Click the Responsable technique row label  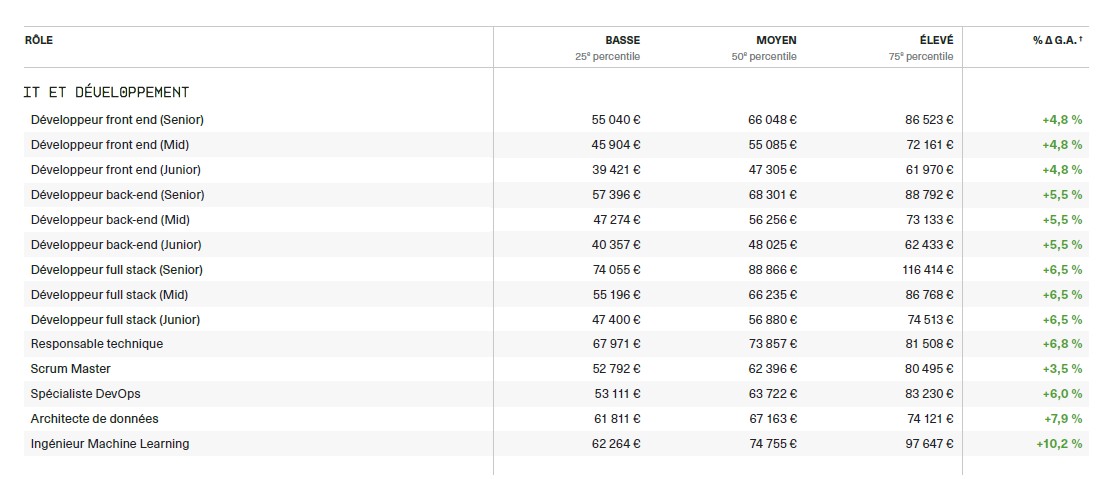pos(97,344)
